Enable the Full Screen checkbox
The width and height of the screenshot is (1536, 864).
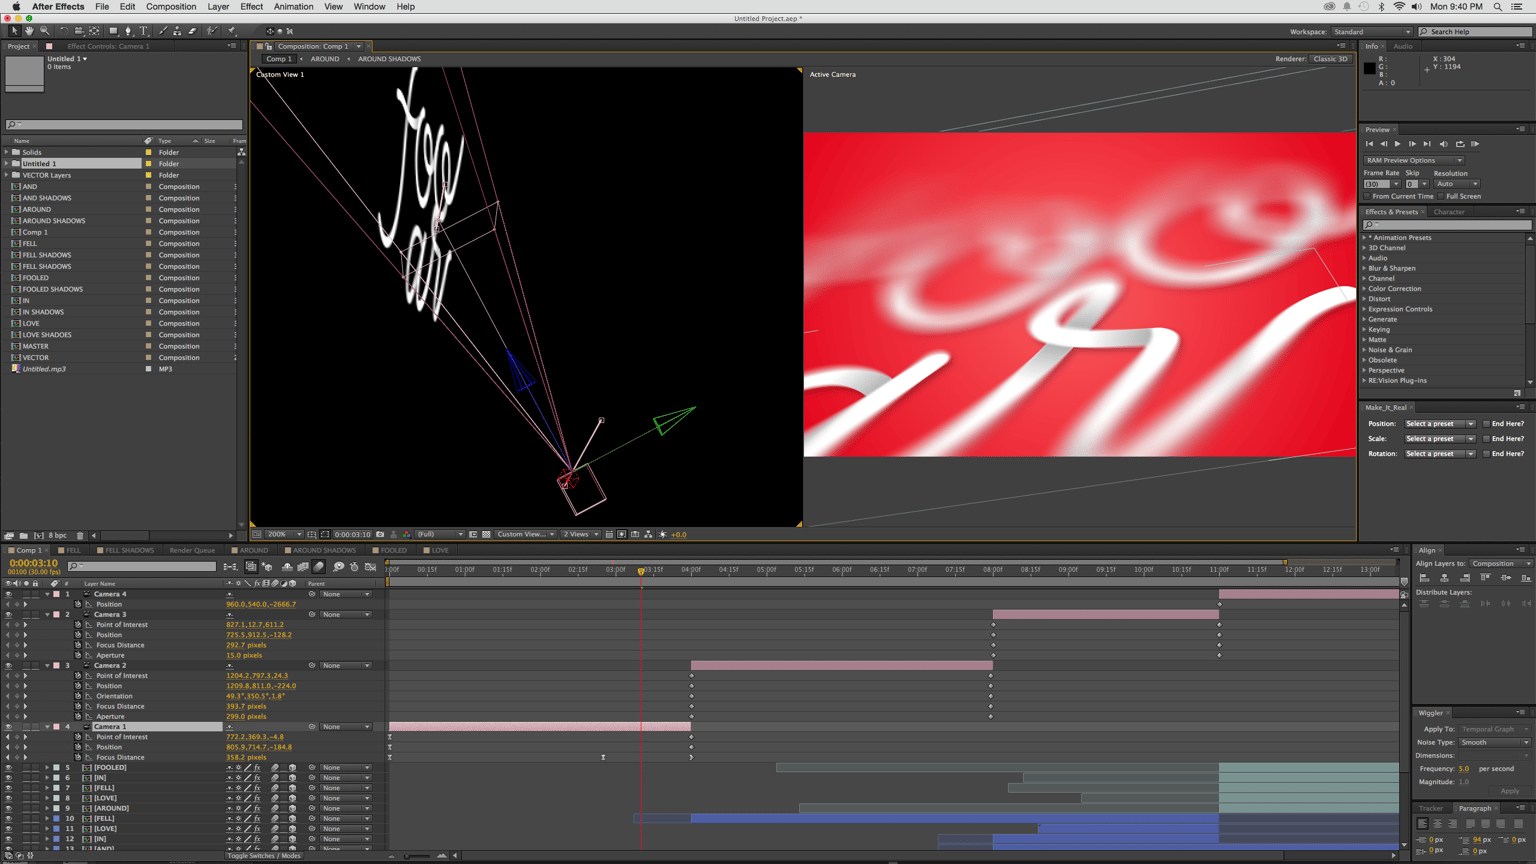(1441, 196)
